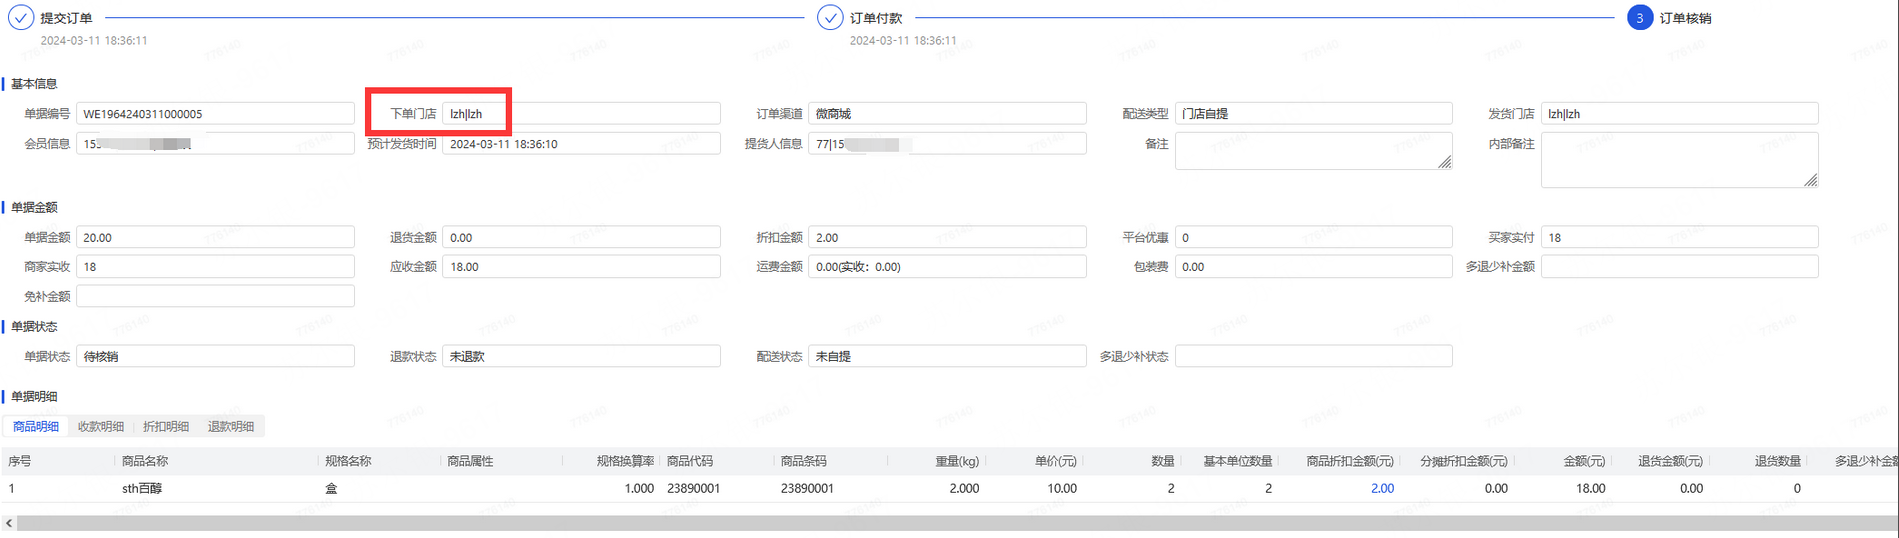Click the 提交订单 step label
The height and width of the screenshot is (538, 1899).
(x=66, y=18)
